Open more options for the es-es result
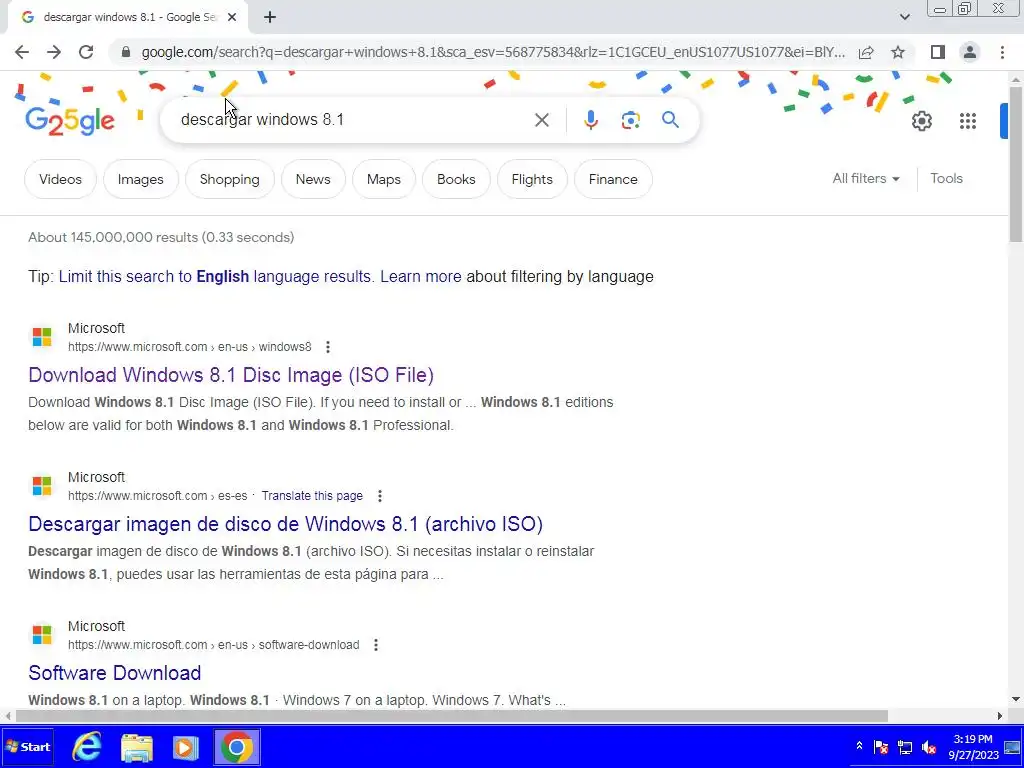The height and width of the screenshot is (768, 1024). click(379, 496)
